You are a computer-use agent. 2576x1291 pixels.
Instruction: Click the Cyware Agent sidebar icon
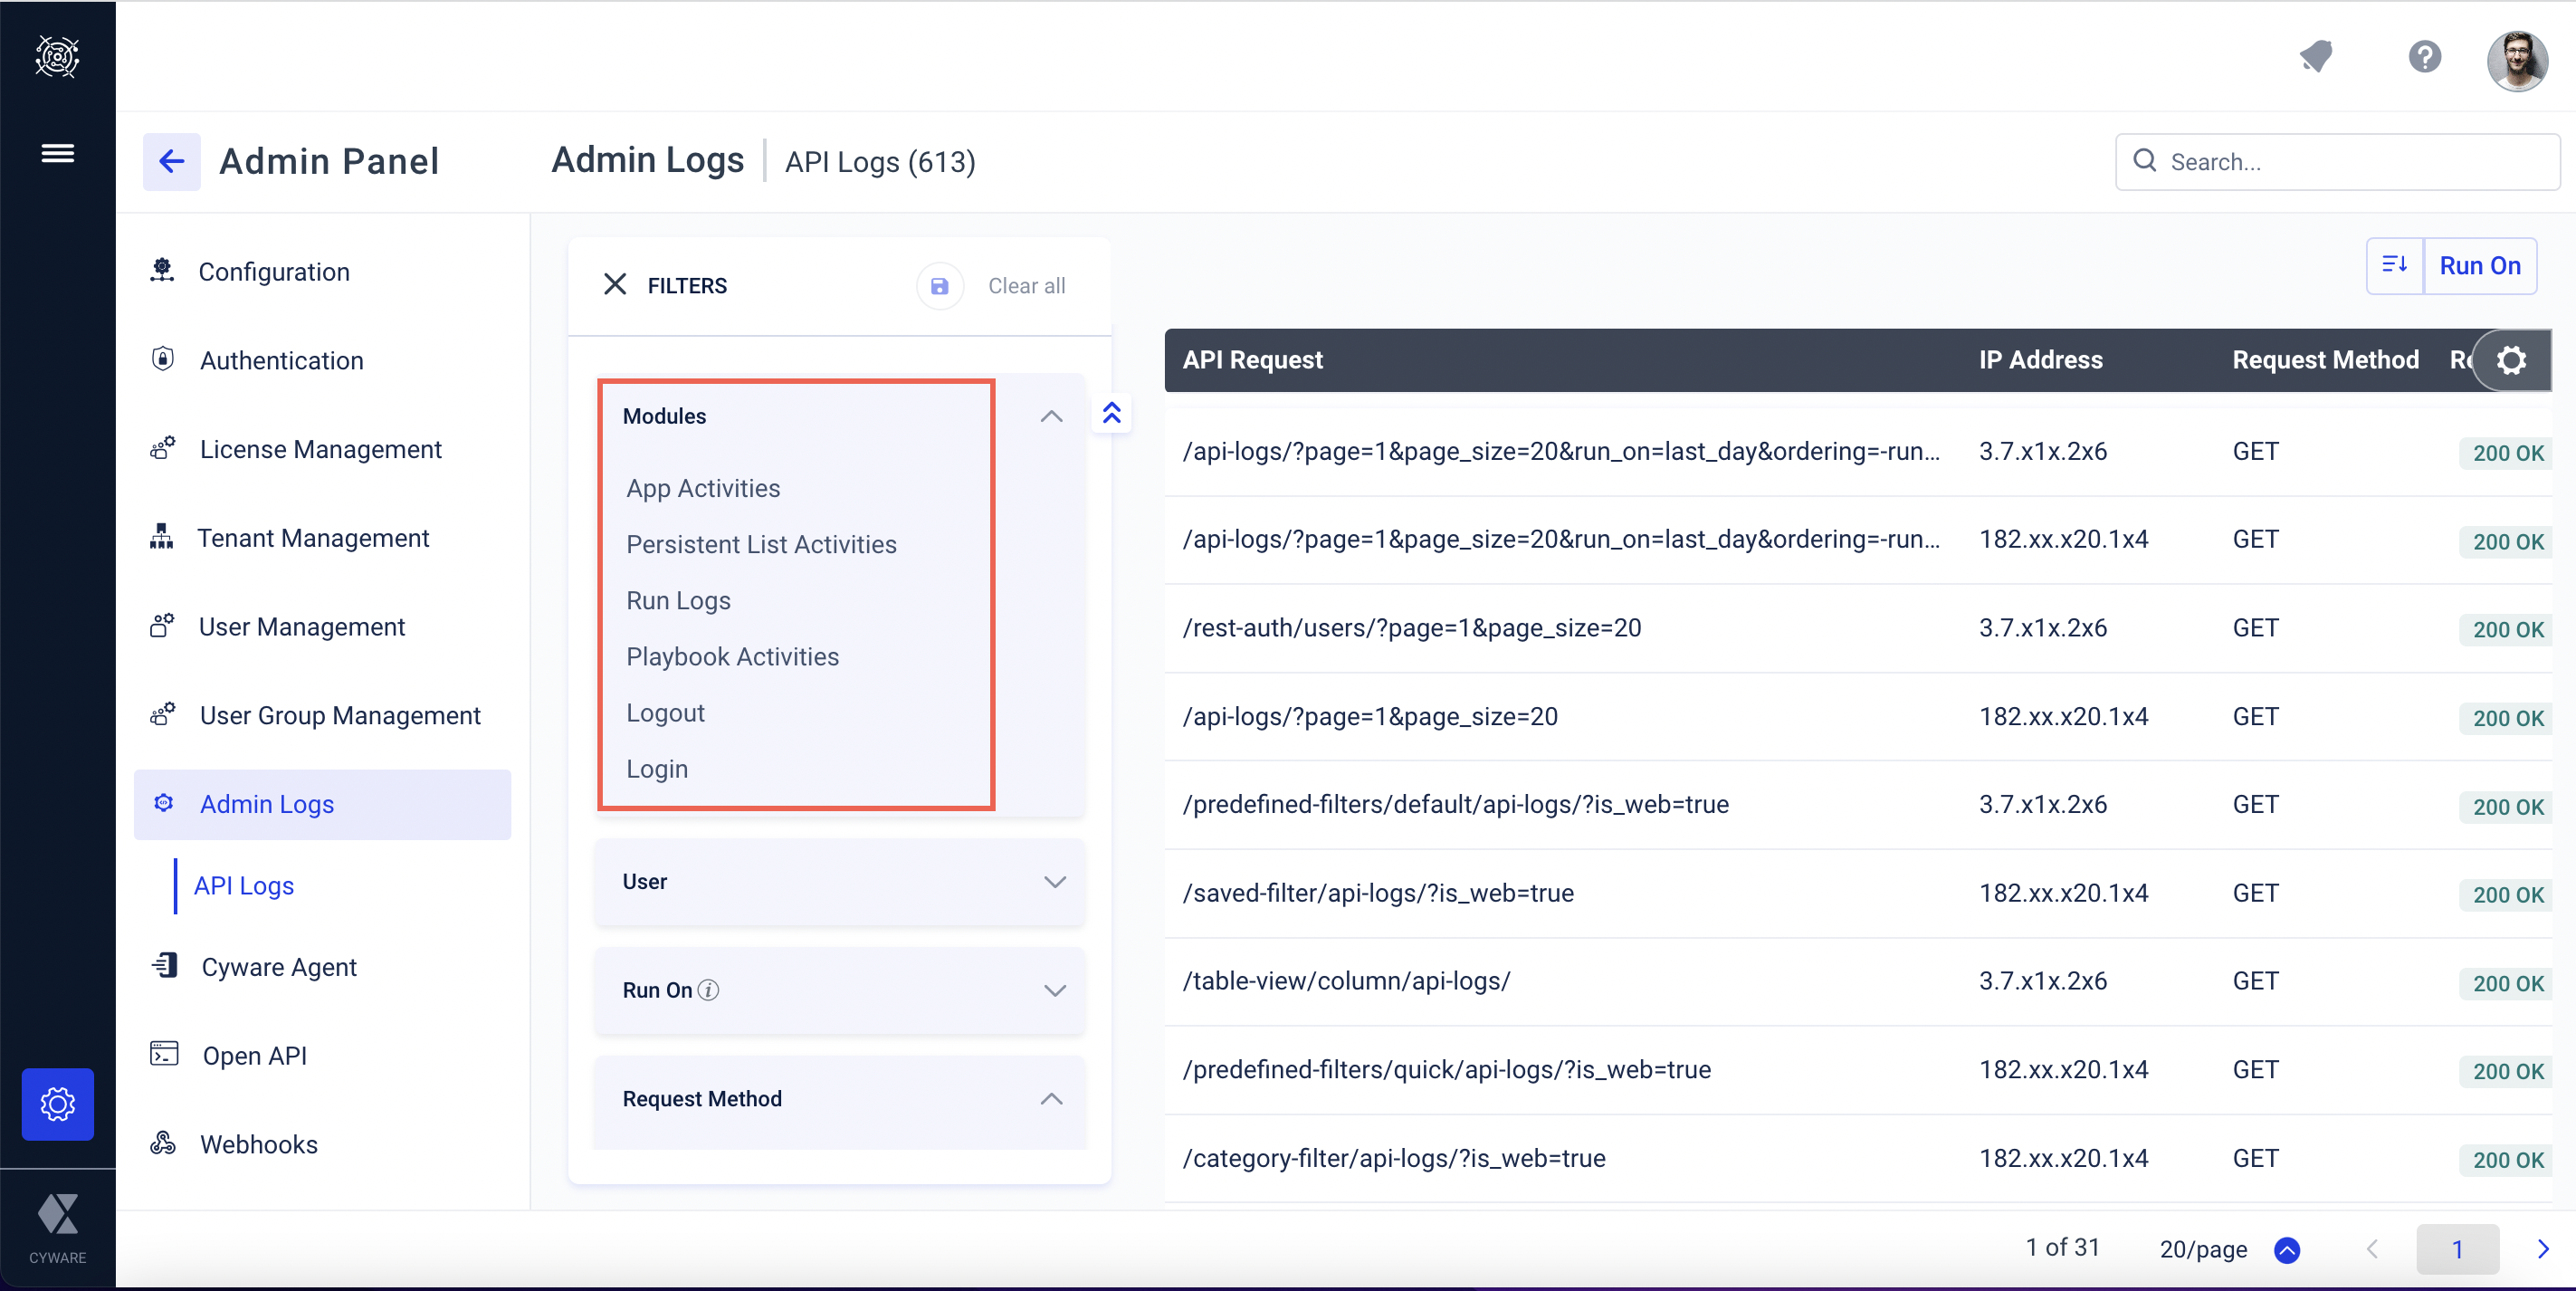click(161, 967)
